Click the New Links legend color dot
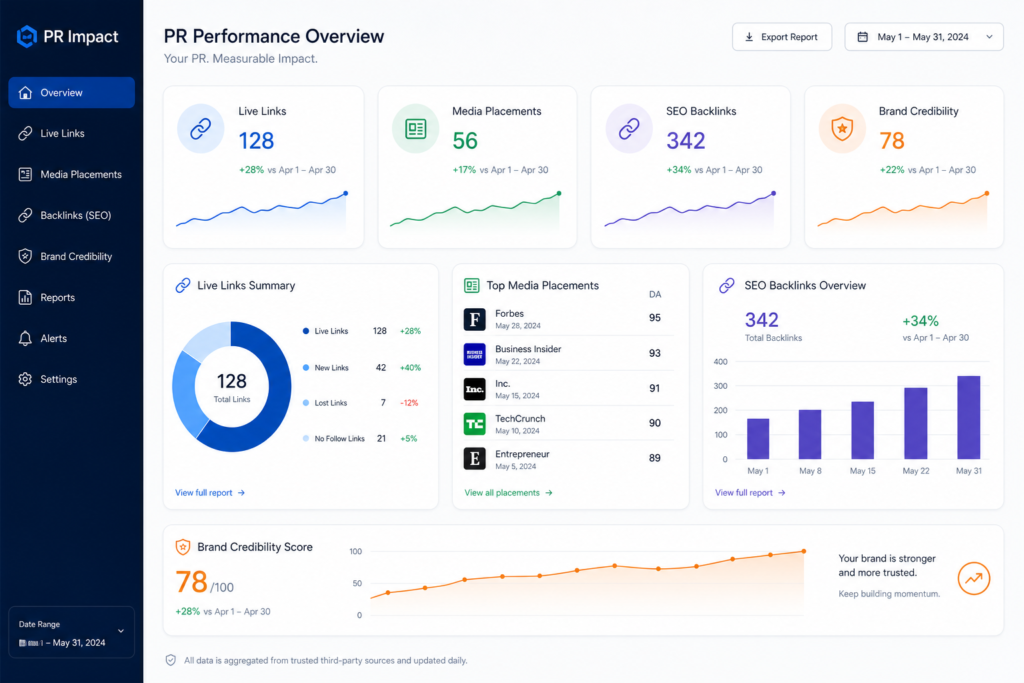The width and height of the screenshot is (1024, 683). point(306,368)
